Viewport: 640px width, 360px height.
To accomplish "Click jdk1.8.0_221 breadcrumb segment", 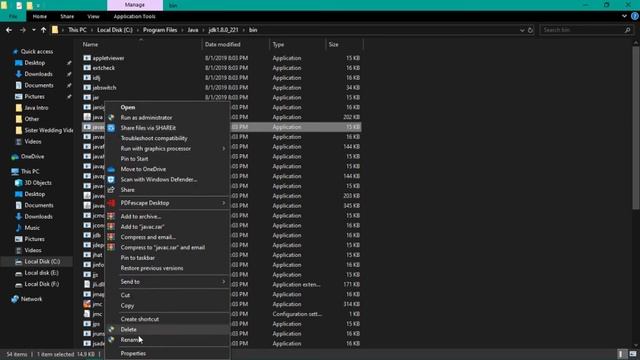I will [x=223, y=30].
